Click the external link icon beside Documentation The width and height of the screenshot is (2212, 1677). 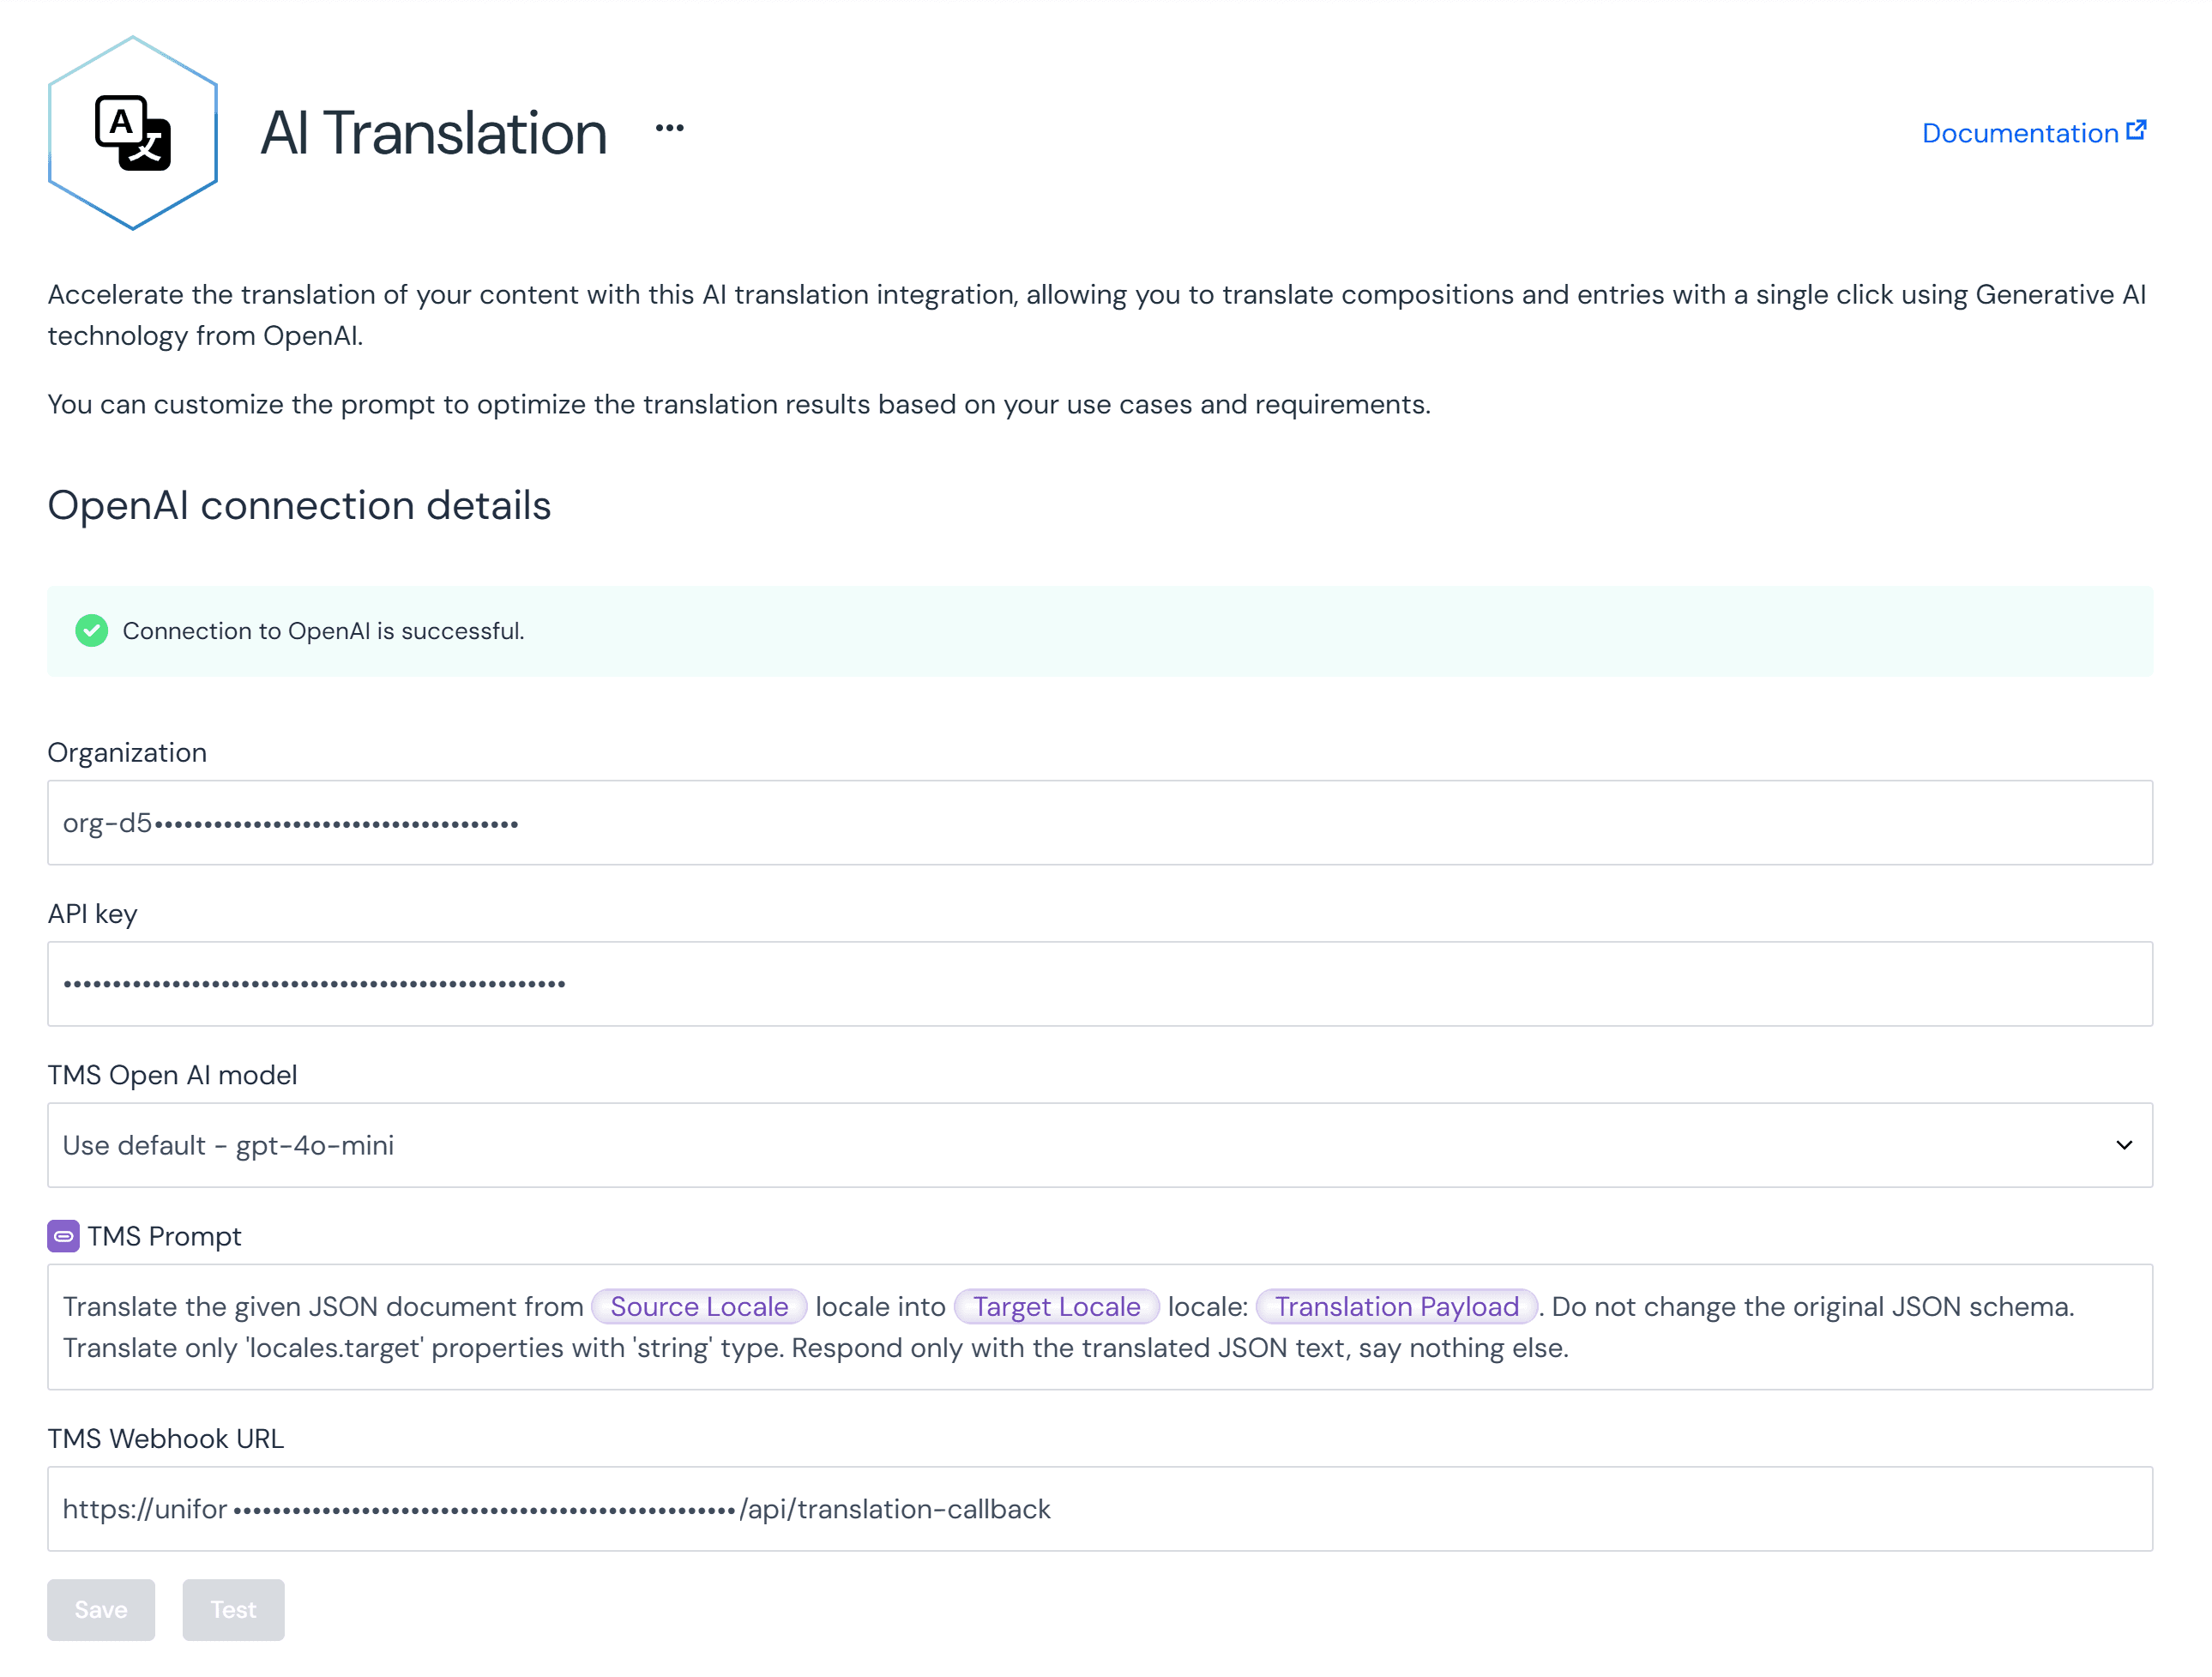pos(2136,131)
